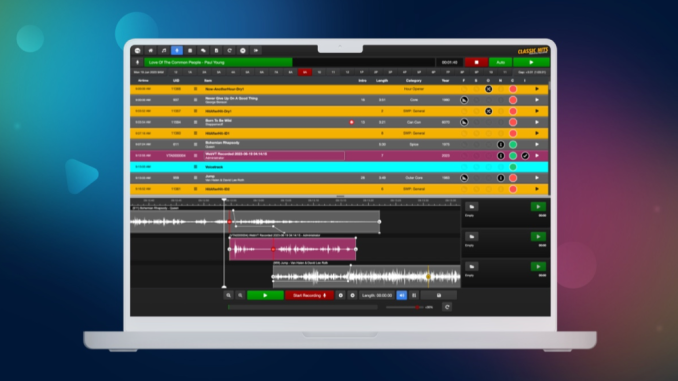The height and width of the screenshot is (381, 678).
Task: Click the refresh icon in top toolbar
Action: (x=229, y=51)
